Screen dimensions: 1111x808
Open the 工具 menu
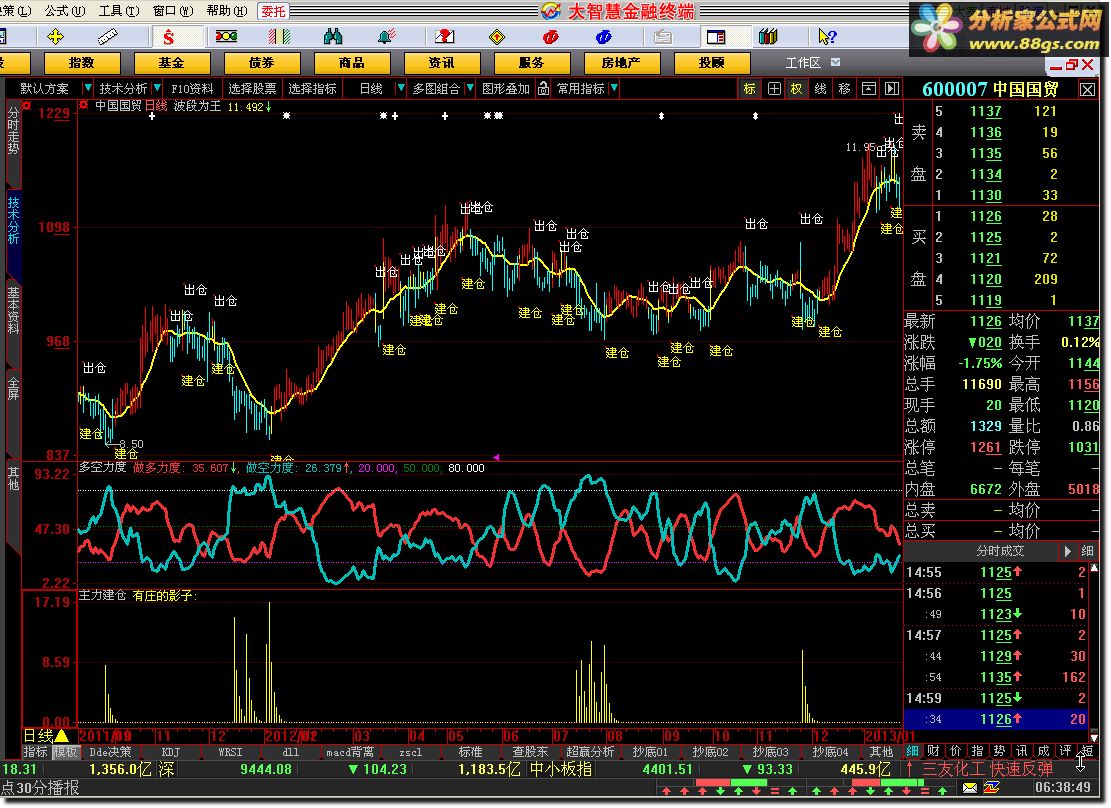(118, 11)
